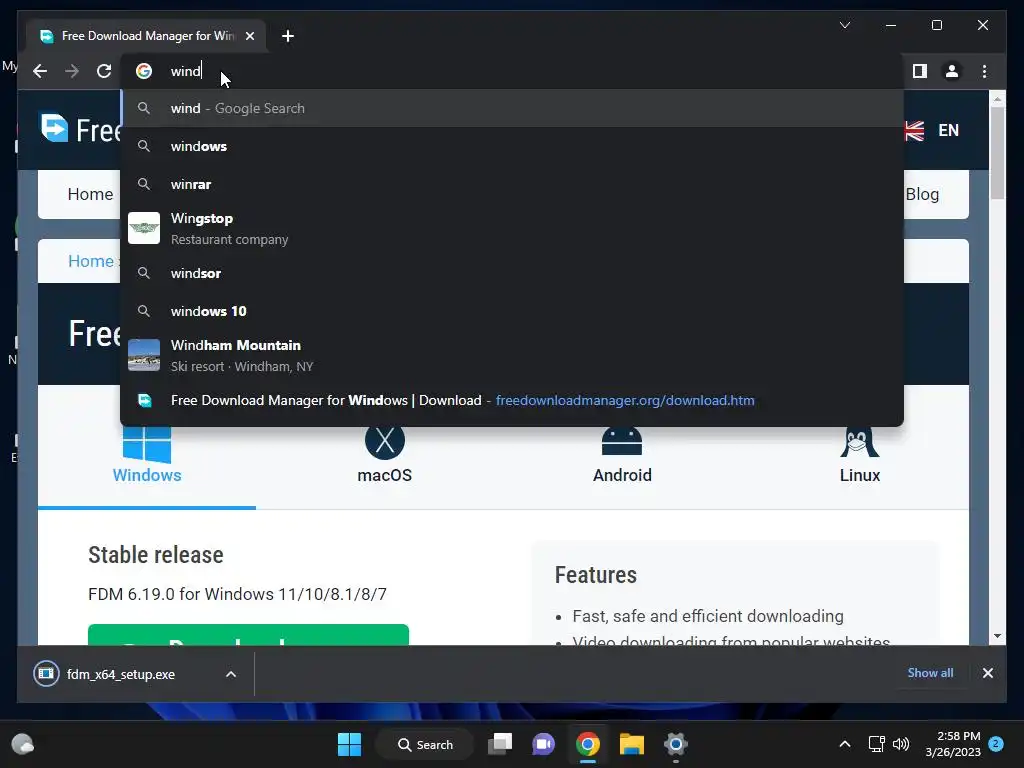Screen dimensions: 1024x768
Task: Click 'Show all' downloads link
Action: (x=930, y=673)
